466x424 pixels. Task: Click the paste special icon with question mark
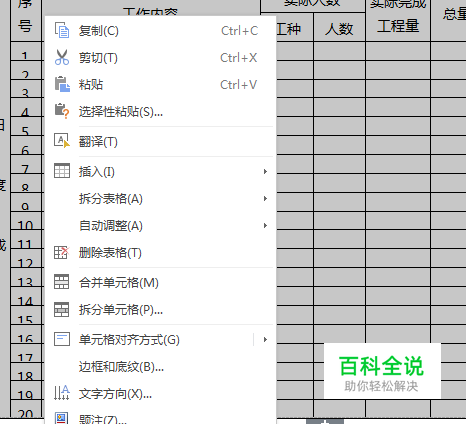[x=62, y=111]
